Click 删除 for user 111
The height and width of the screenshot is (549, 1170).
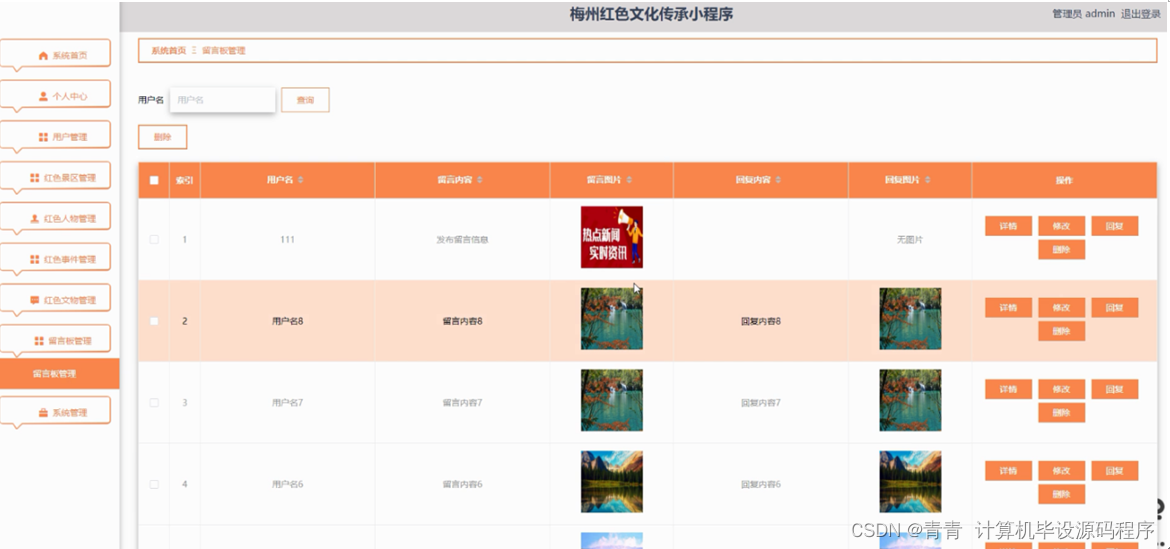[x=1061, y=250]
